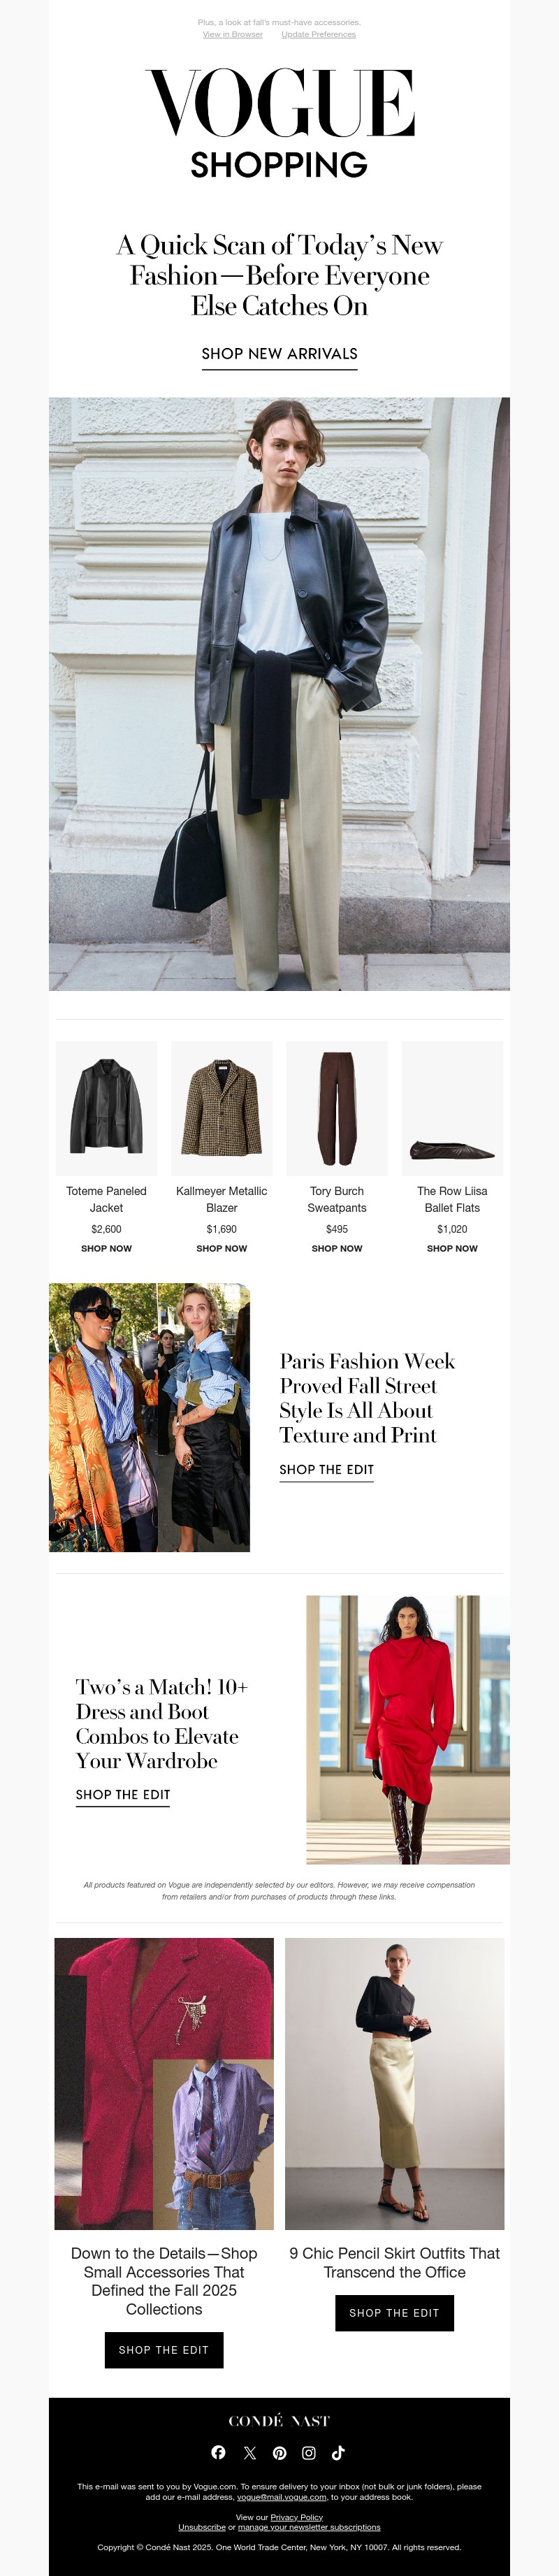This screenshot has height=2576, width=559.
Task: Open the Instagram icon in footer
Action: [309, 2452]
